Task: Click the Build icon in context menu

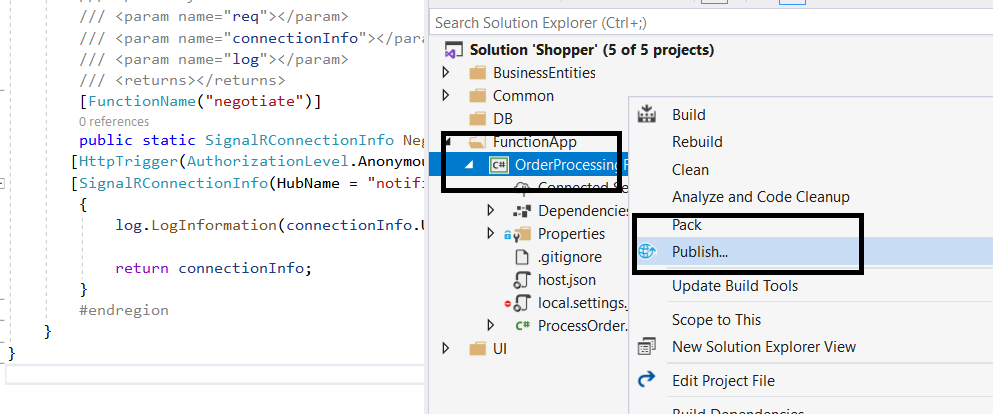Action: (x=647, y=114)
